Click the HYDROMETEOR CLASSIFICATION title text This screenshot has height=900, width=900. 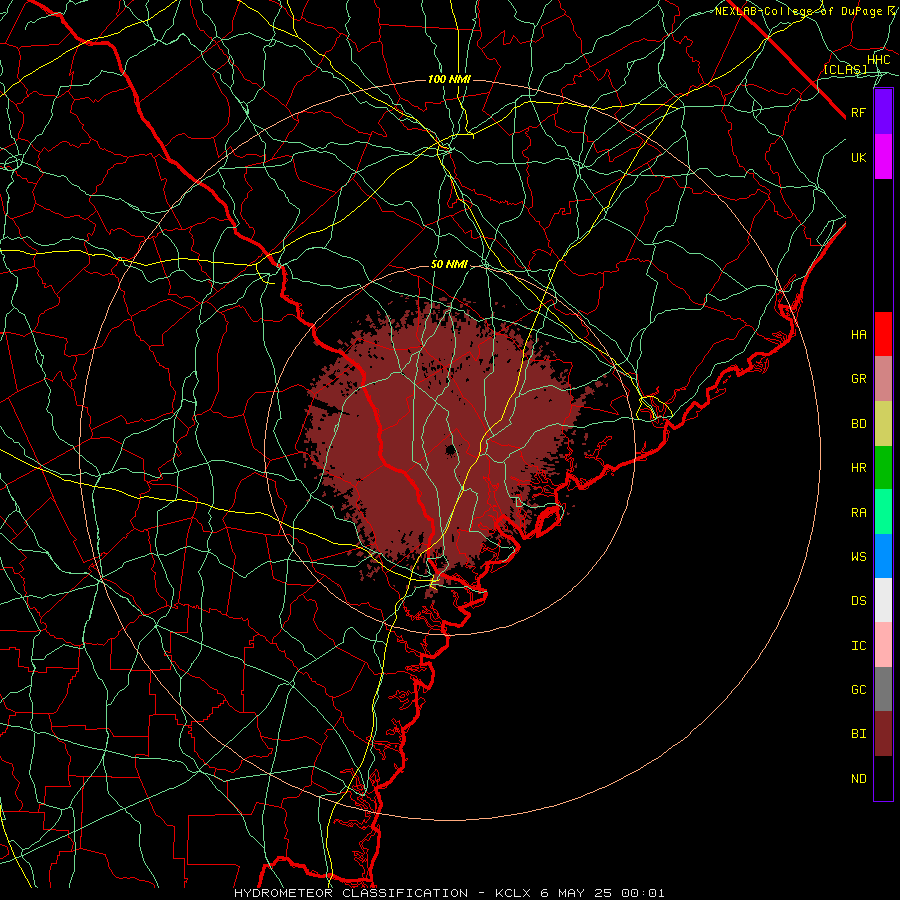point(351,893)
